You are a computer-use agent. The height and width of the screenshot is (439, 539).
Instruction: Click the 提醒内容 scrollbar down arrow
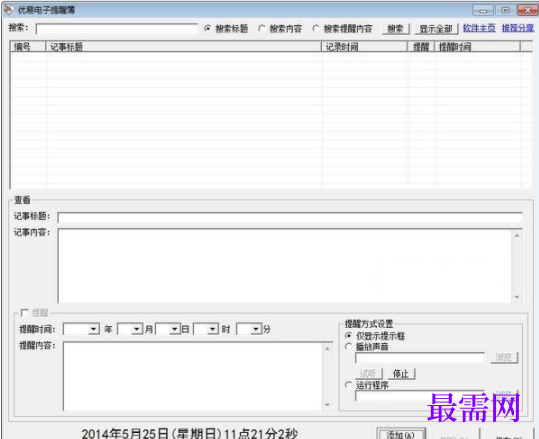tap(327, 405)
